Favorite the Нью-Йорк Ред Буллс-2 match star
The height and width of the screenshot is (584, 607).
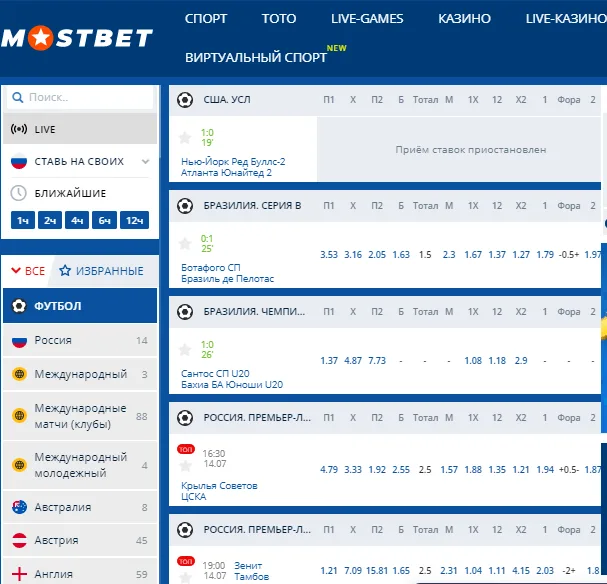tap(185, 137)
